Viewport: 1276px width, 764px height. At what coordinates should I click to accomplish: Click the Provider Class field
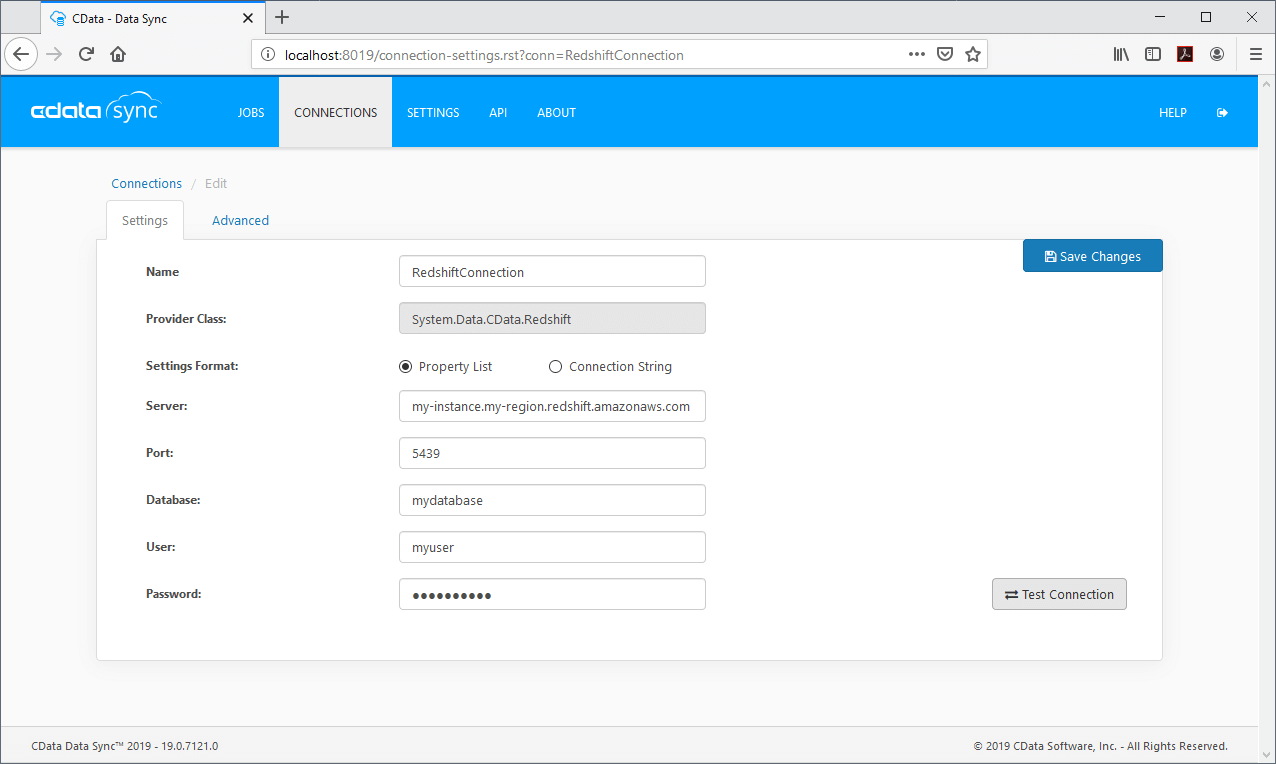[552, 319]
